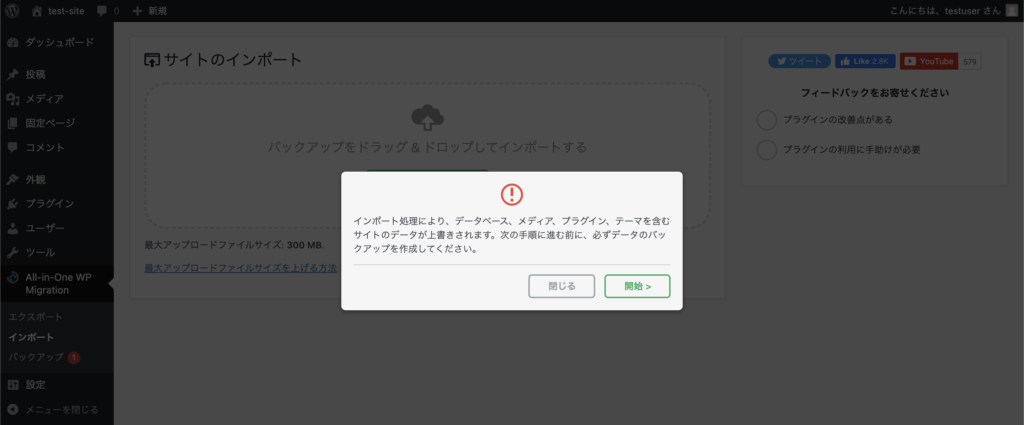The width and height of the screenshot is (1024, 425).
Task: Click the WordPress logo icon
Action: (12, 10)
